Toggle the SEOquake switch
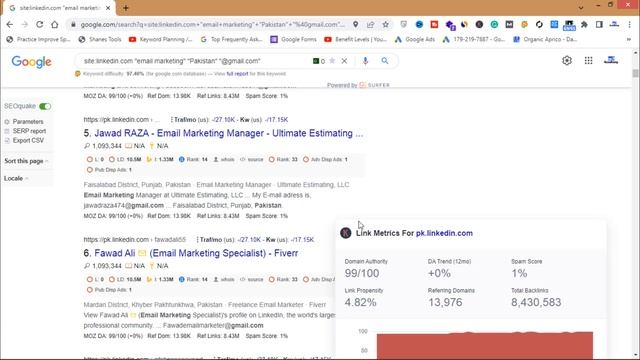Viewport: 640px width, 360px height. 45,106
